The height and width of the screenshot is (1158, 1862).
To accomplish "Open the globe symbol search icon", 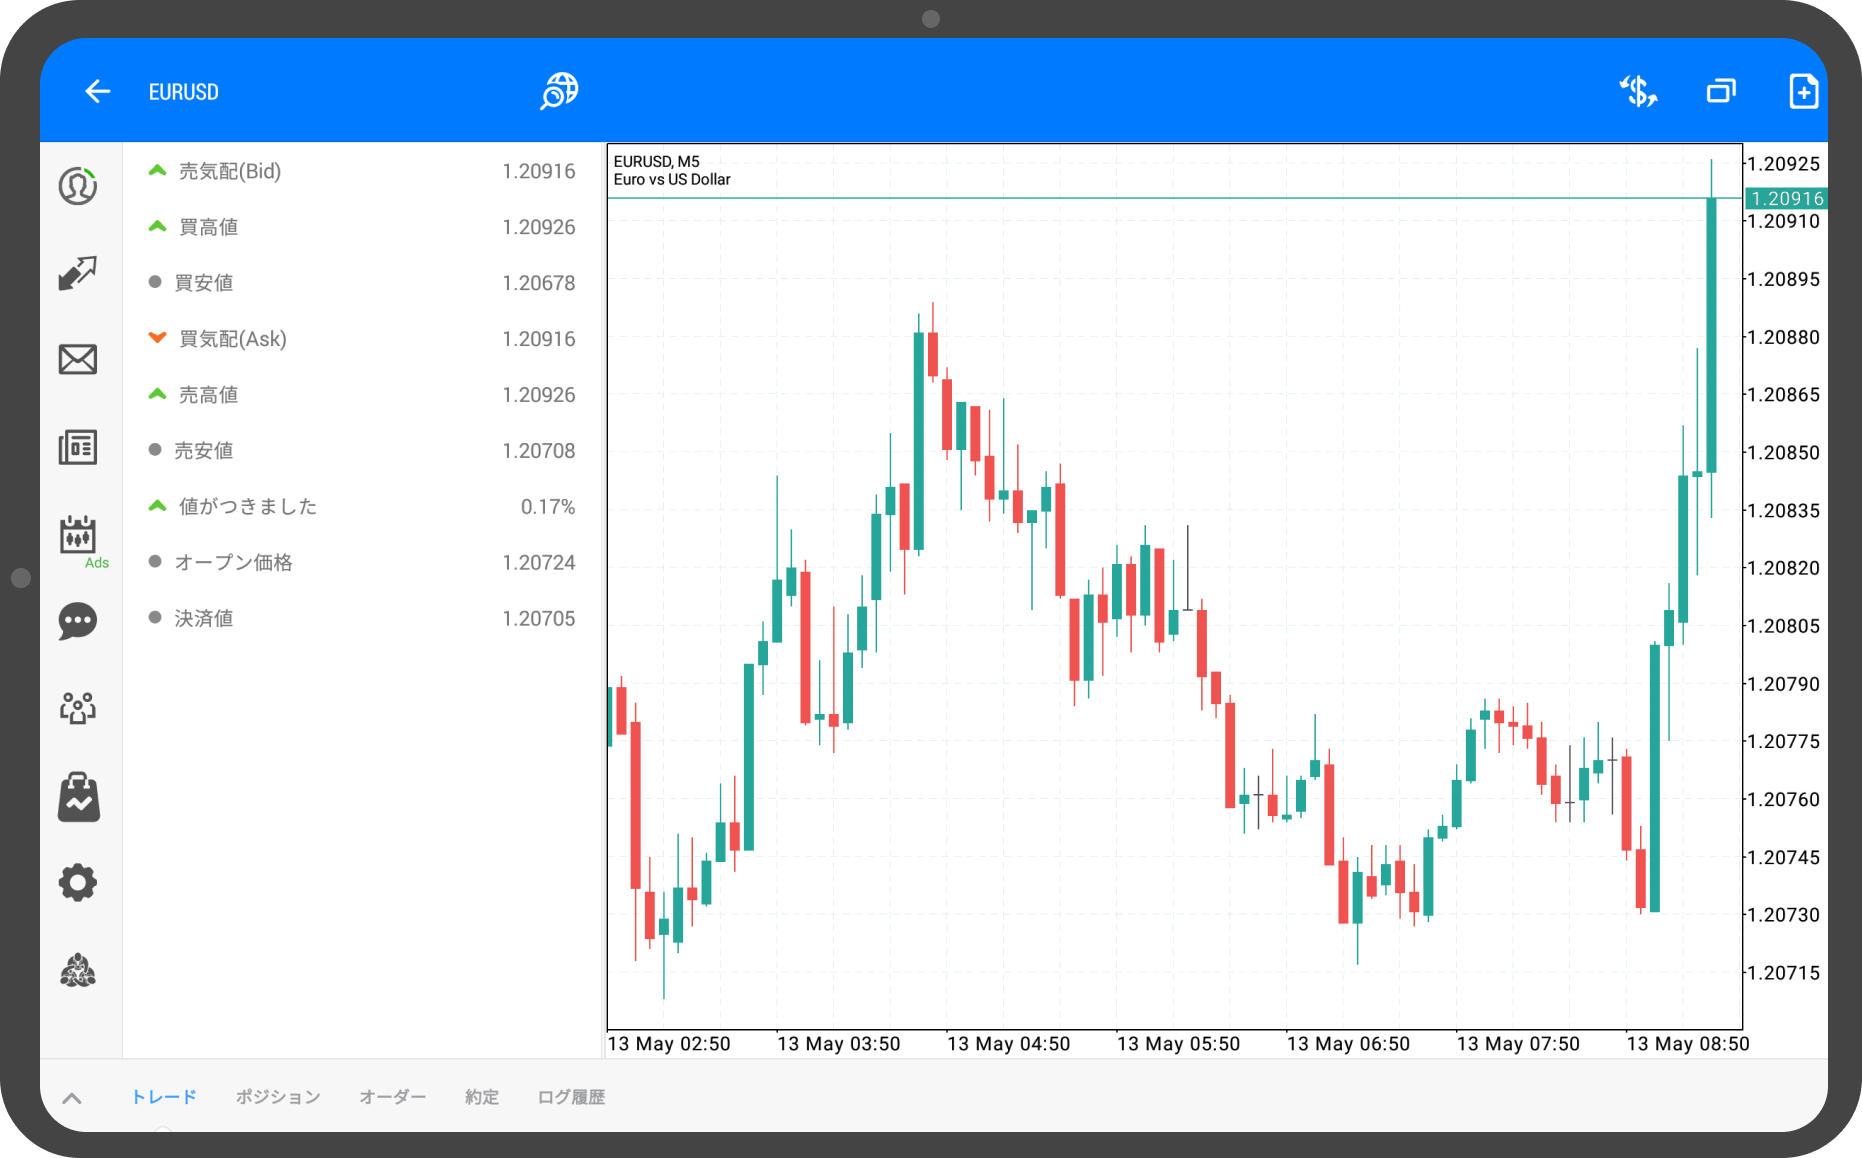I will (559, 92).
